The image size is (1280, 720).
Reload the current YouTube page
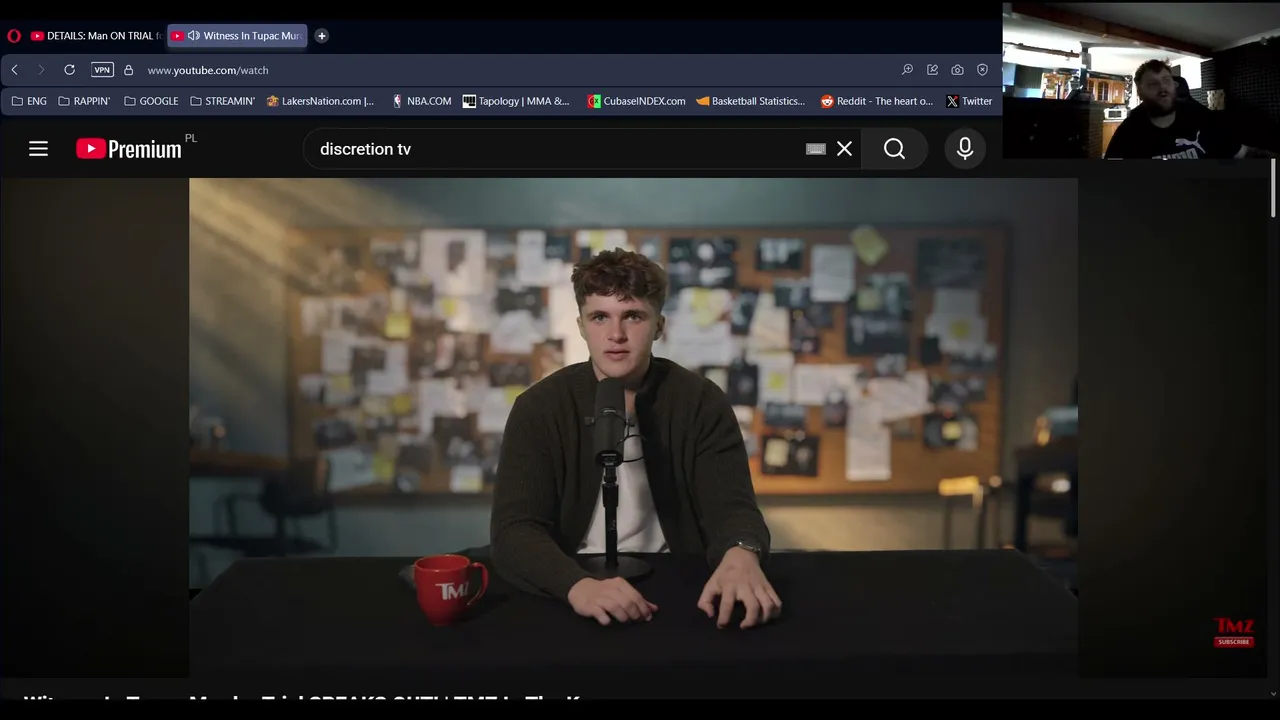(69, 70)
